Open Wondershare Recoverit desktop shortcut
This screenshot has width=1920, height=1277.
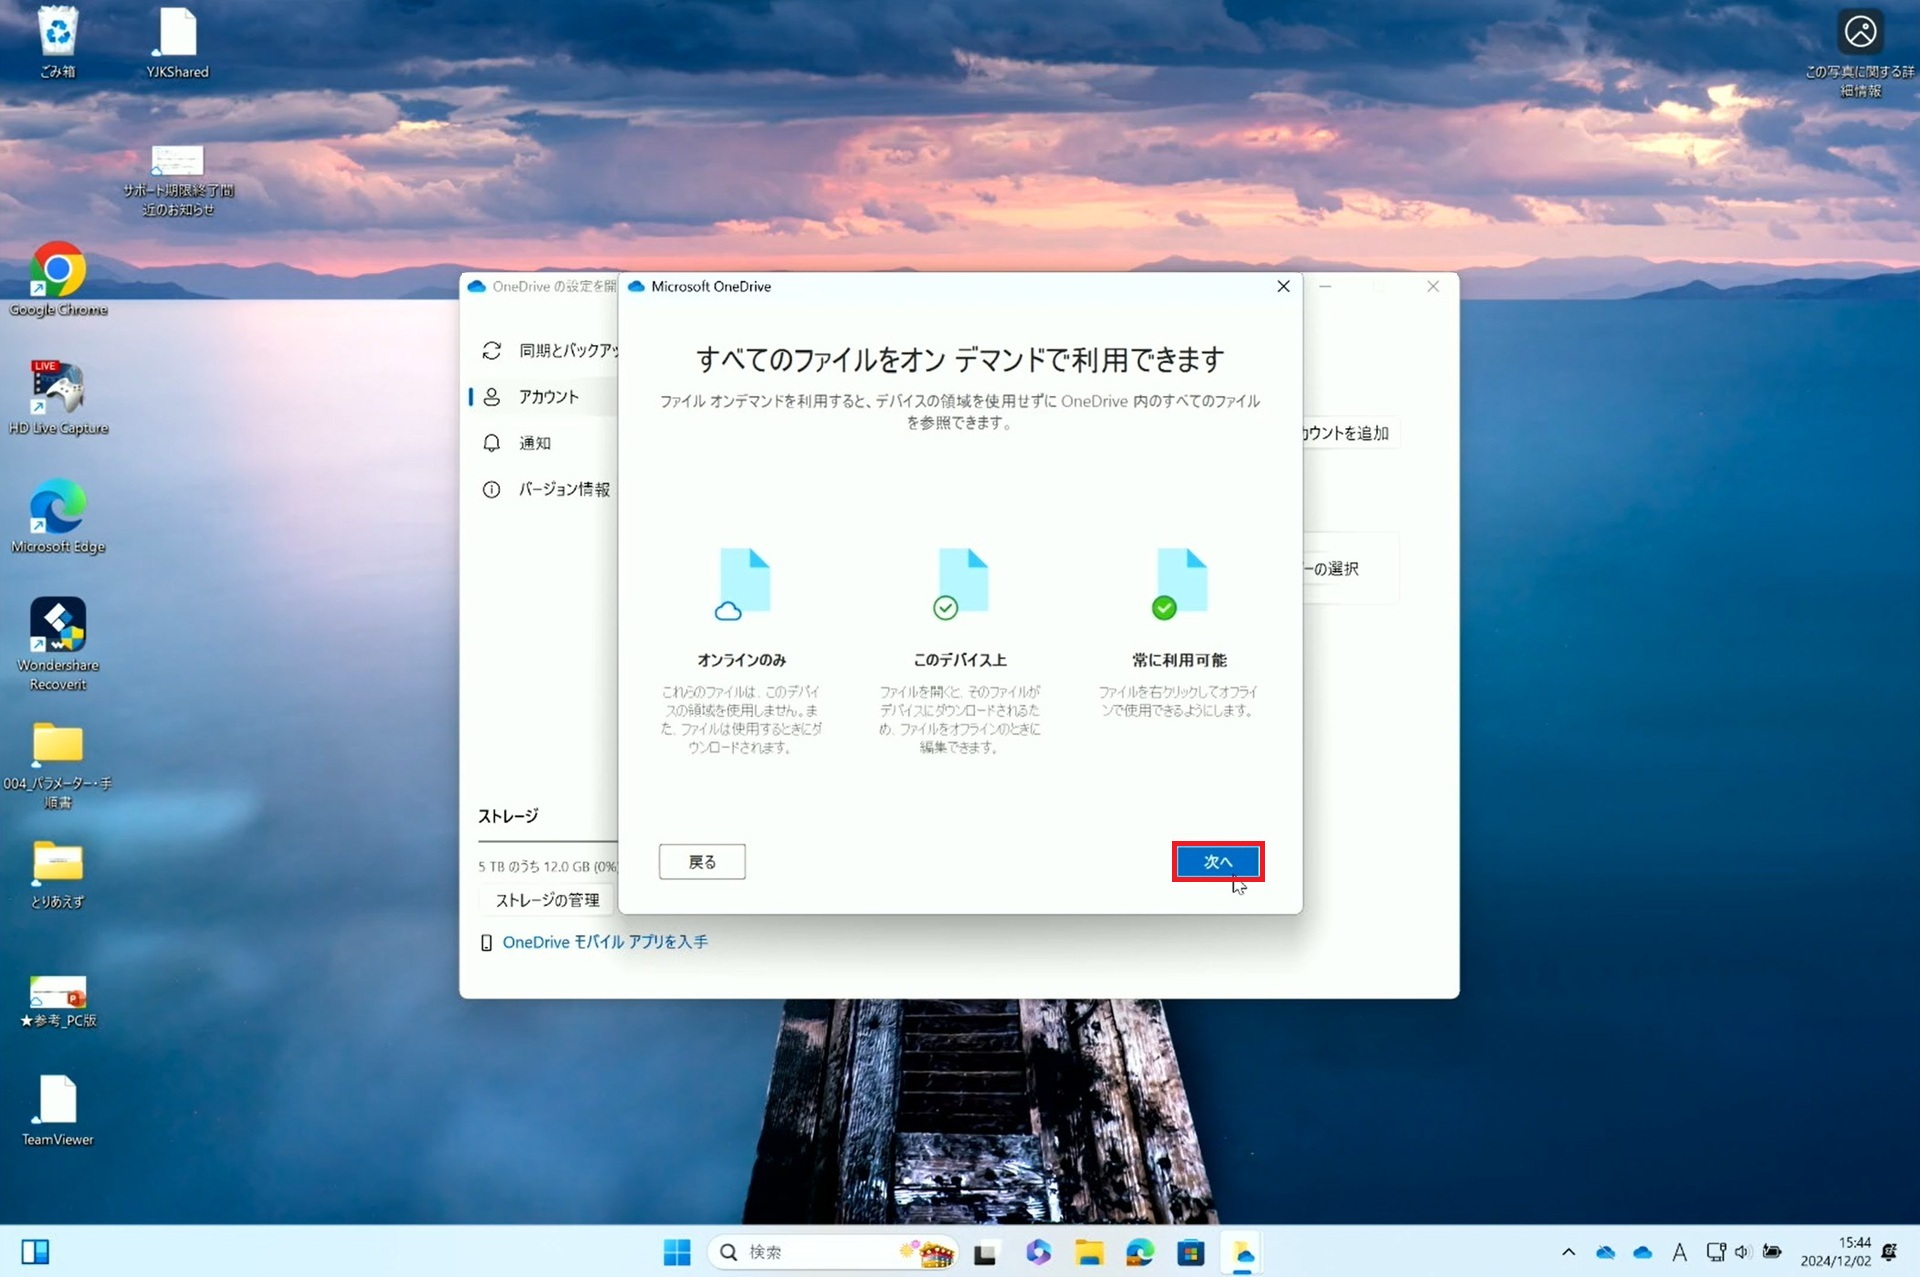click(x=57, y=626)
